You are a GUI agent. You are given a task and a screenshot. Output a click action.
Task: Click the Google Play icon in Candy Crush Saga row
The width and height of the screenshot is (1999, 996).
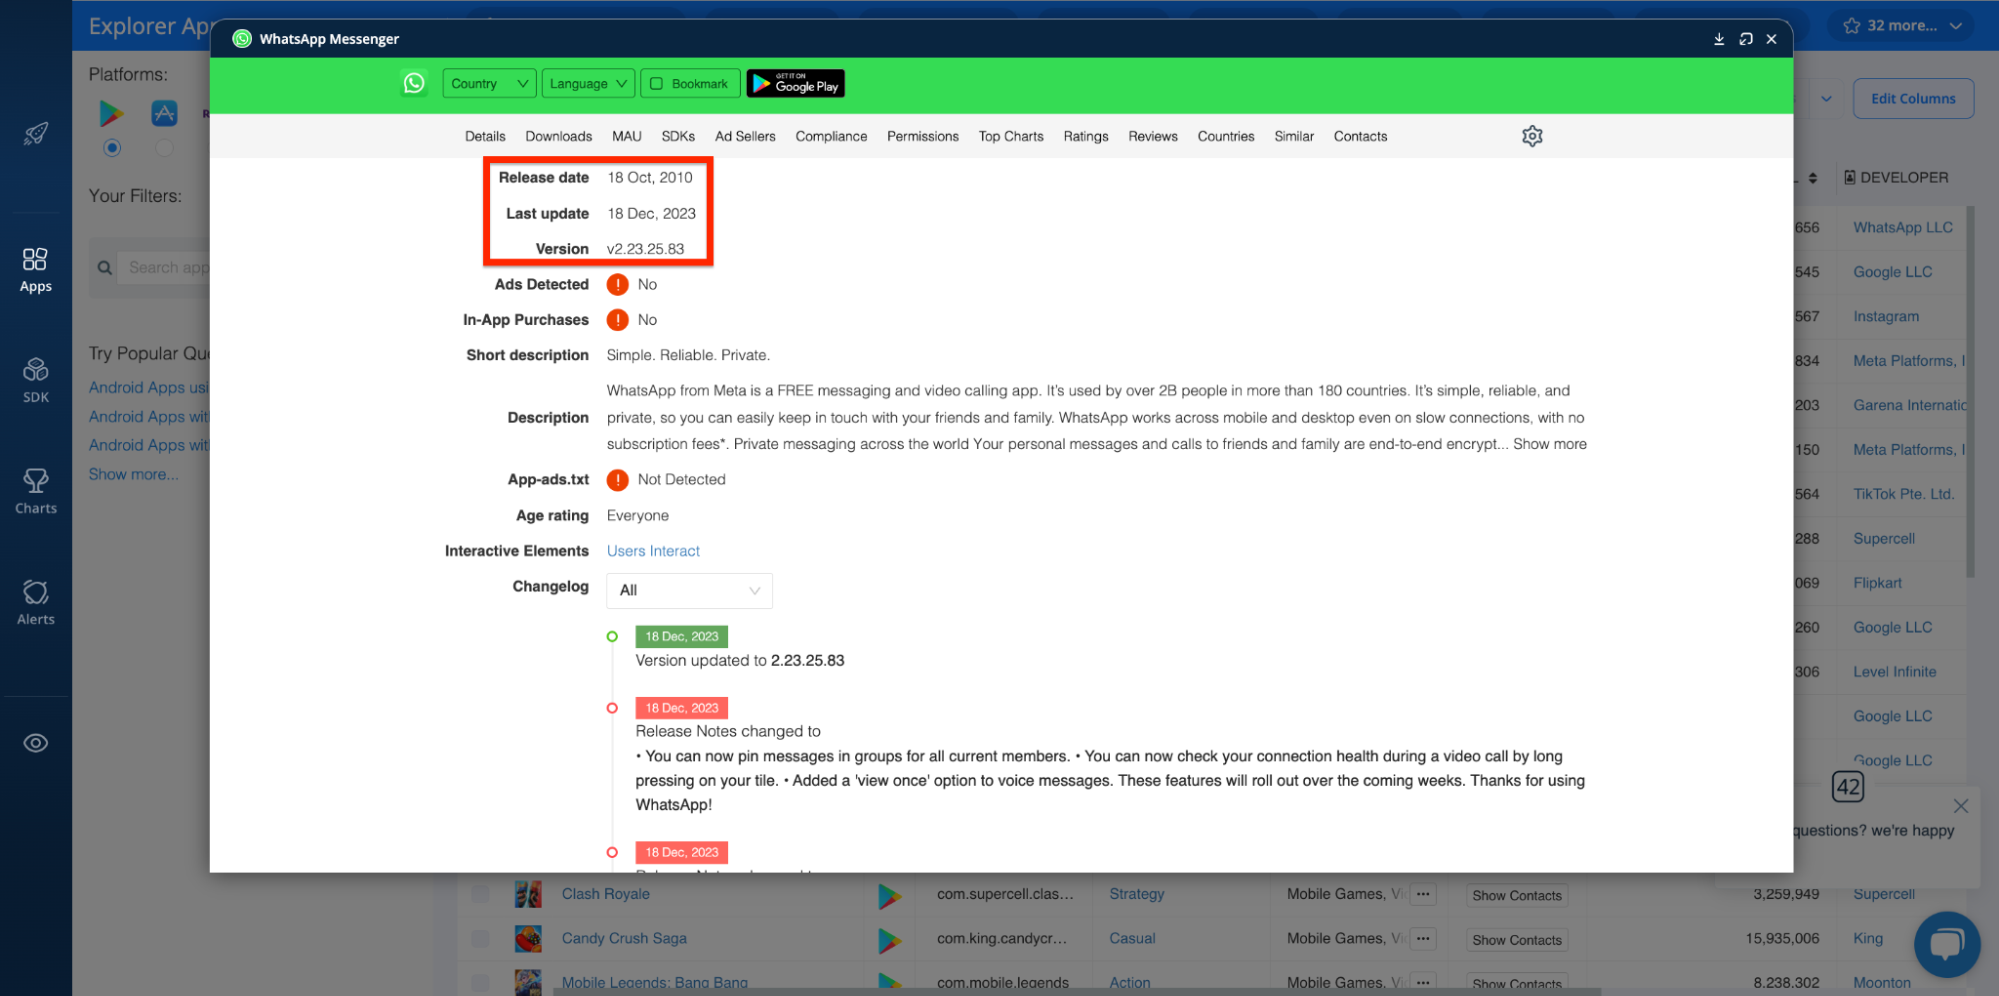click(889, 939)
